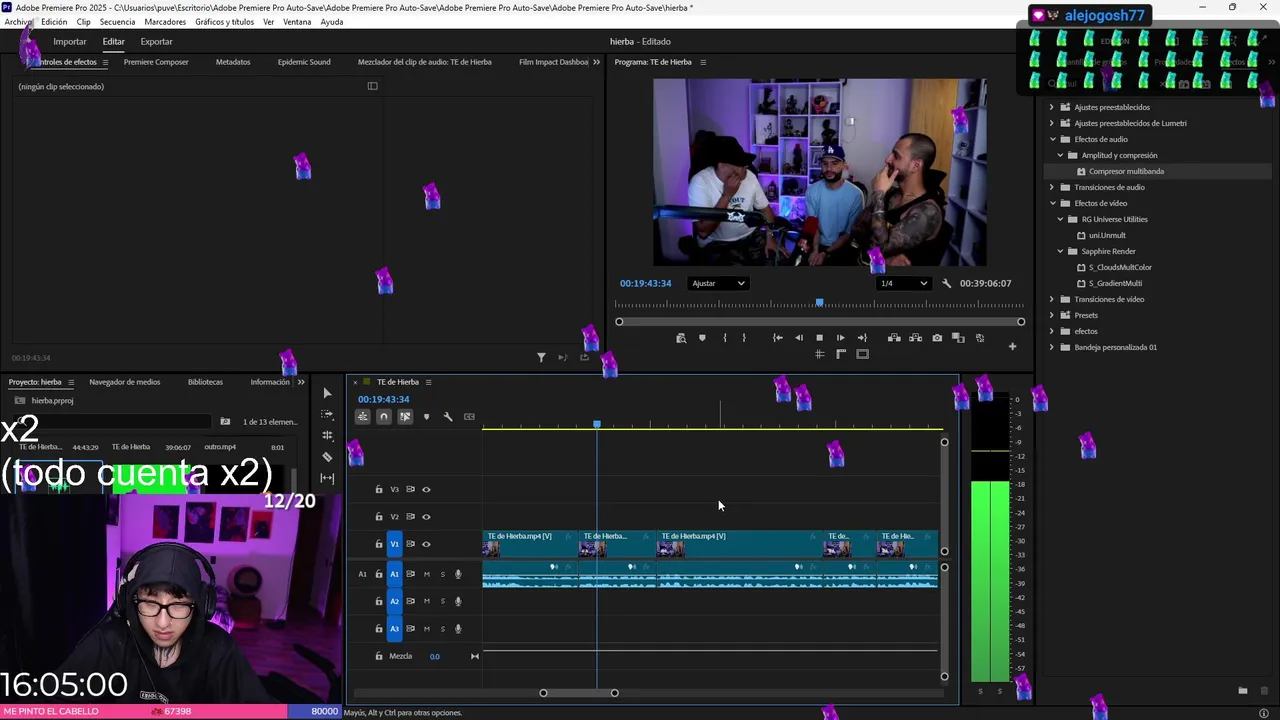Toggle track V3 output eye

pos(426,490)
